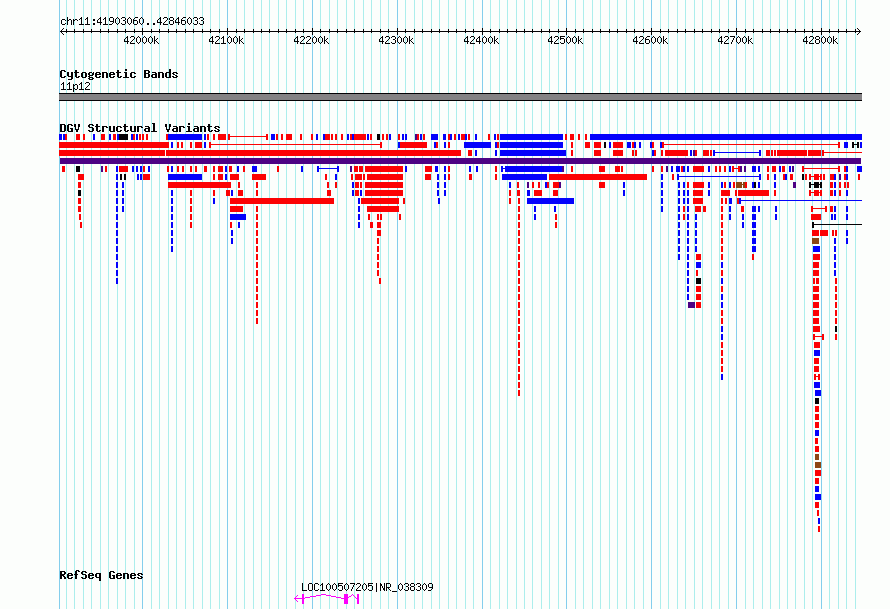Click the 42400k ruler tick label
890x609 pixels.
pos(481,40)
